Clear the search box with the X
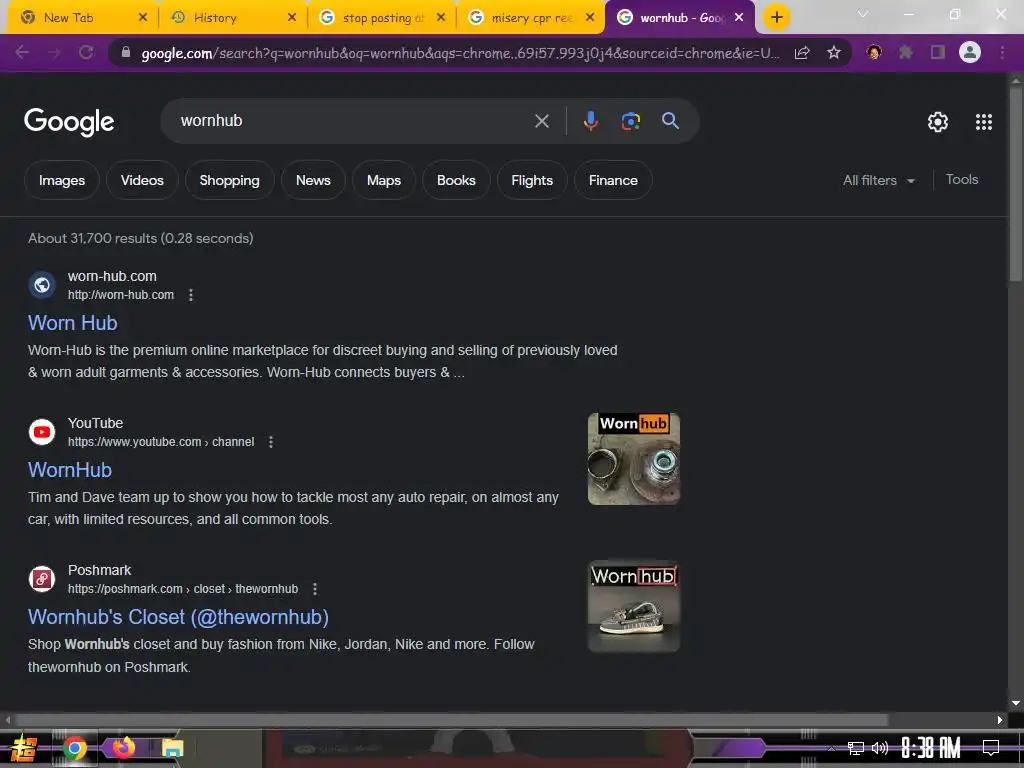1024x768 pixels. click(541, 121)
